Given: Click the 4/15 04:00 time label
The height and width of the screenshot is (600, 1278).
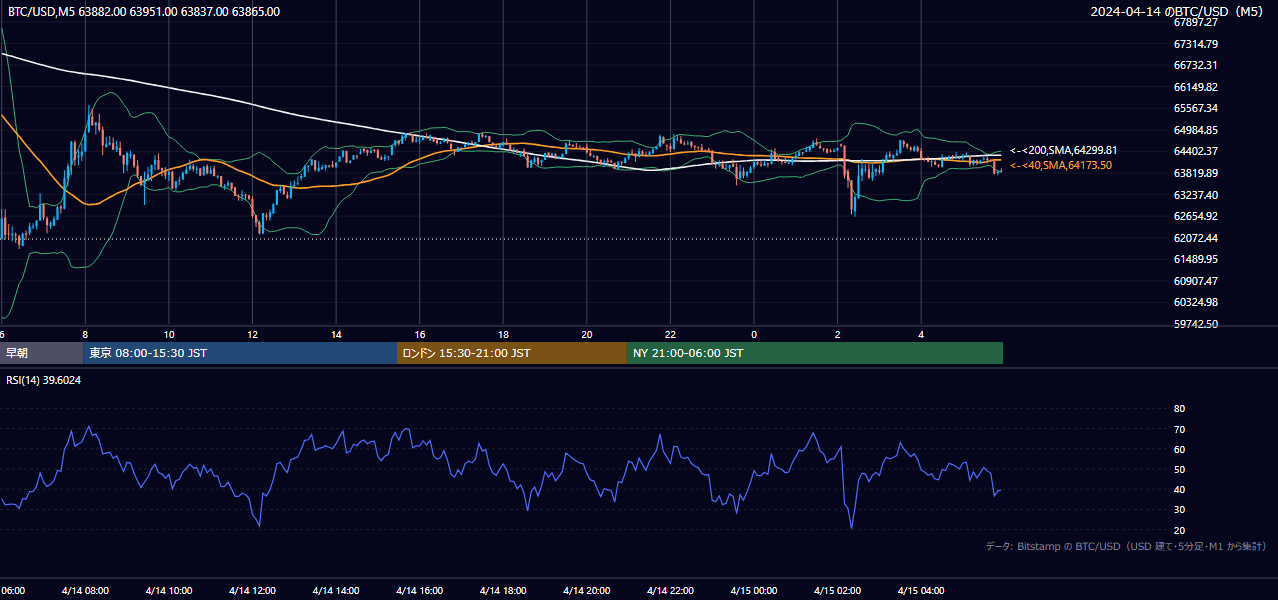Looking at the screenshot, I should tap(921, 591).
